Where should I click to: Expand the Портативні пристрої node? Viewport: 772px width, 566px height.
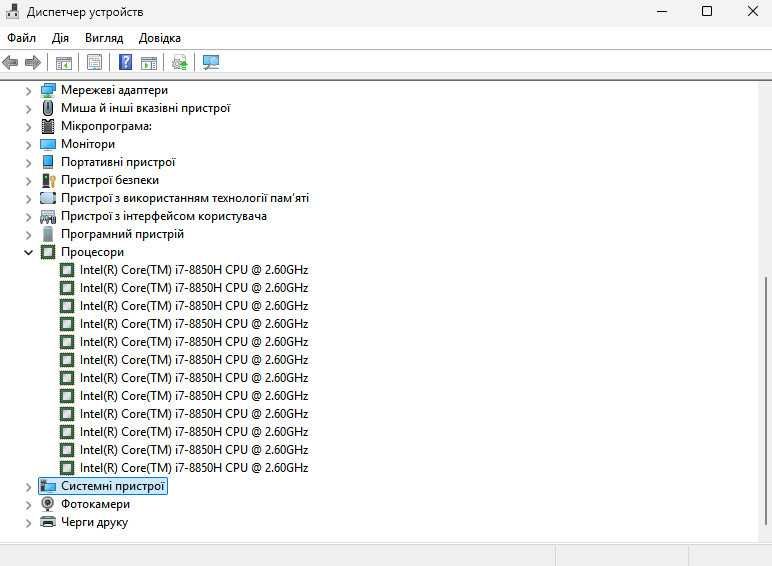click(28, 163)
